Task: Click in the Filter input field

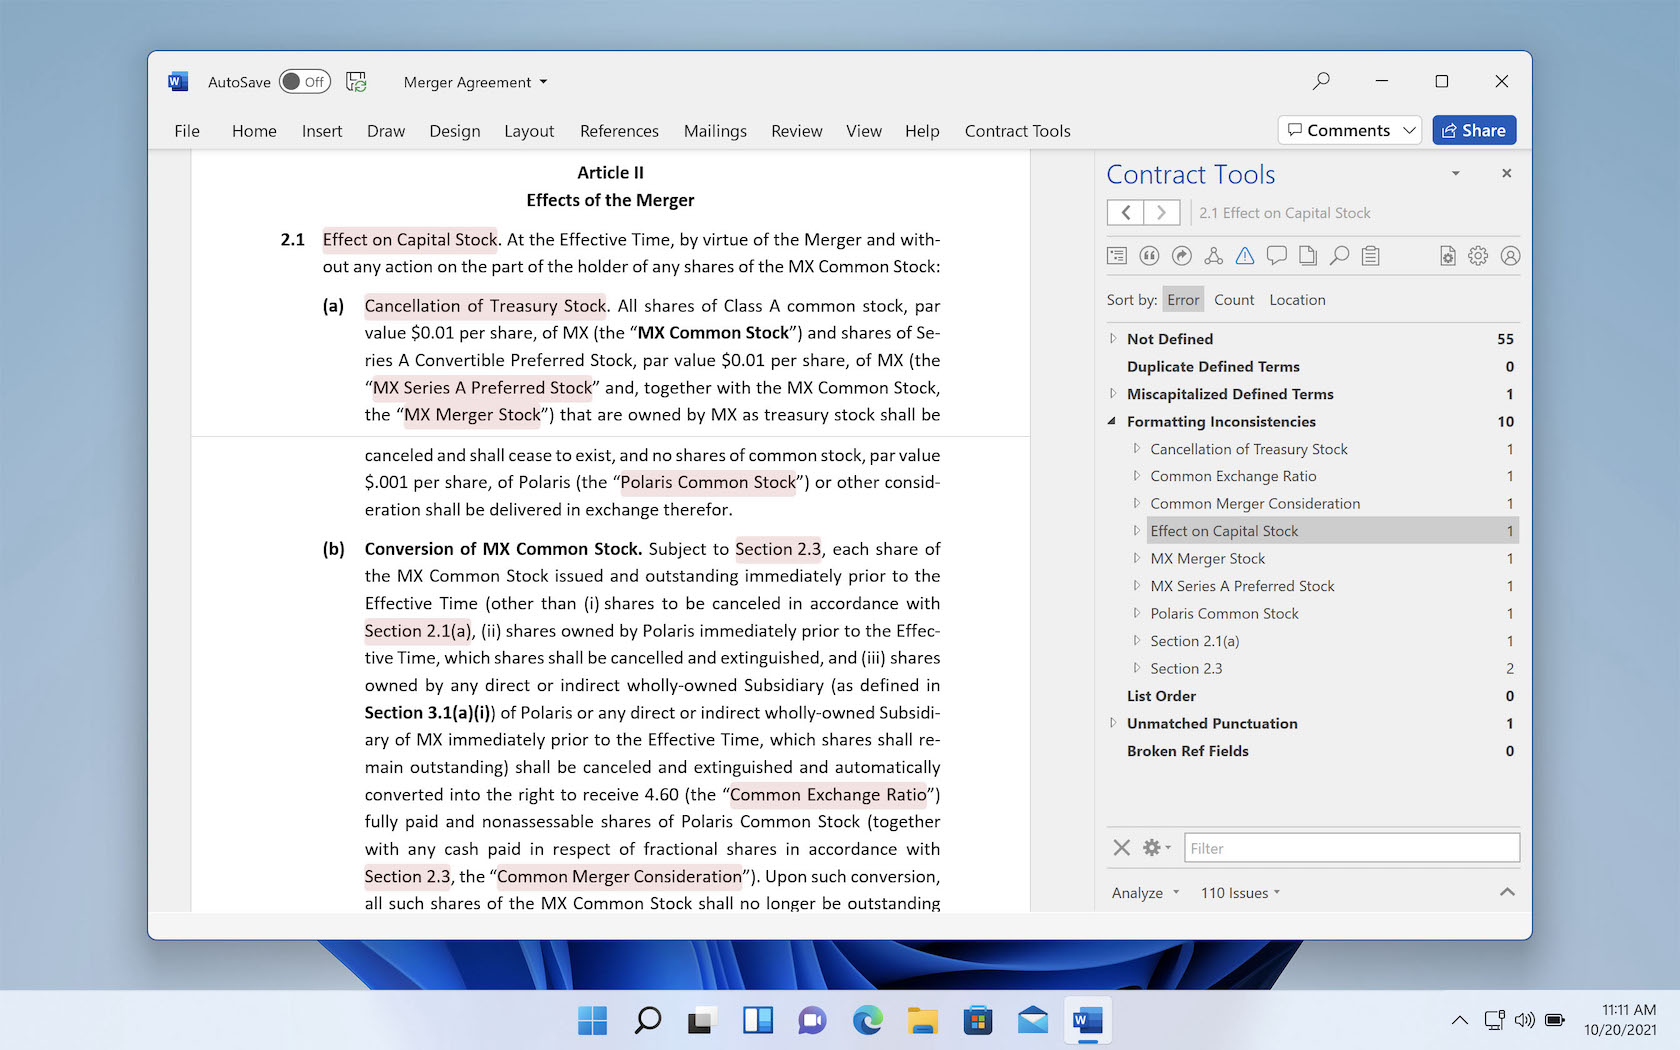Action: tap(1352, 848)
